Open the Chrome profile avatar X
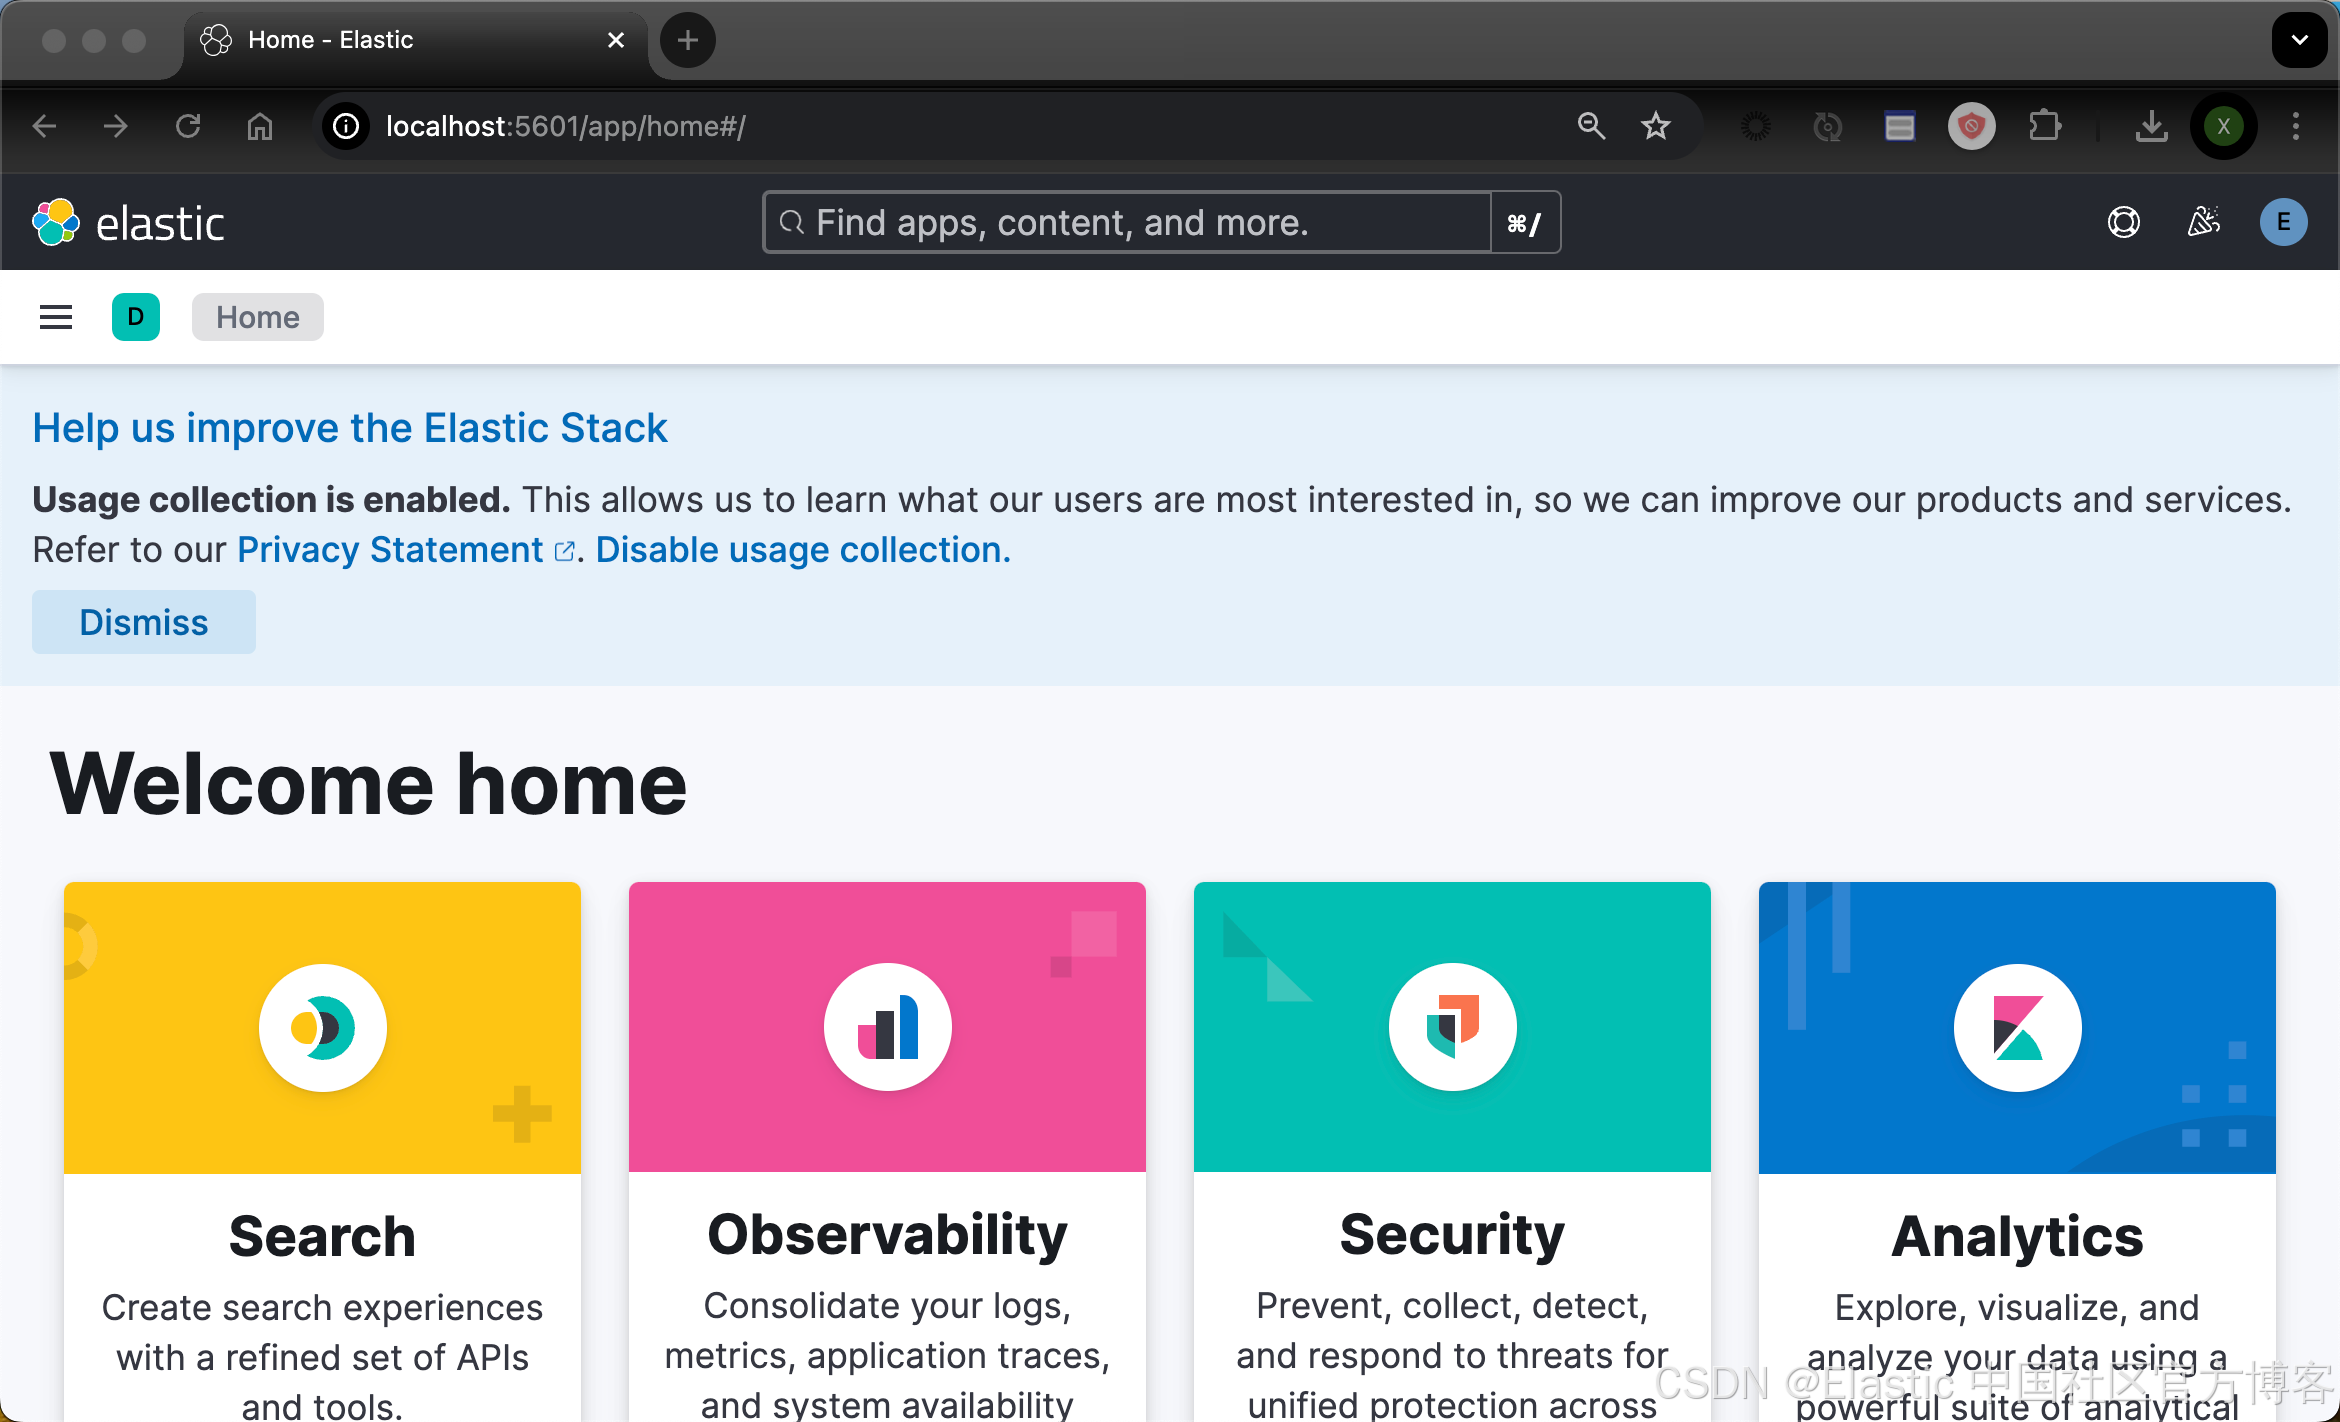2340x1422 pixels. click(x=2224, y=126)
